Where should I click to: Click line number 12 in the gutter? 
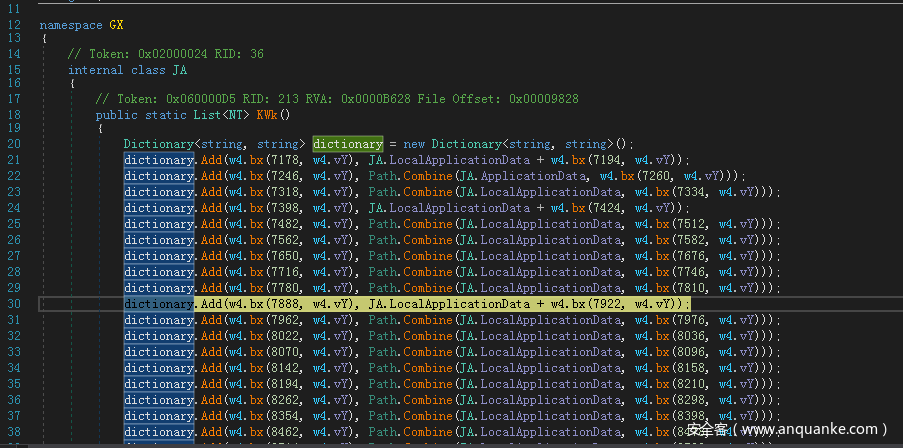click(x=14, y=22)
